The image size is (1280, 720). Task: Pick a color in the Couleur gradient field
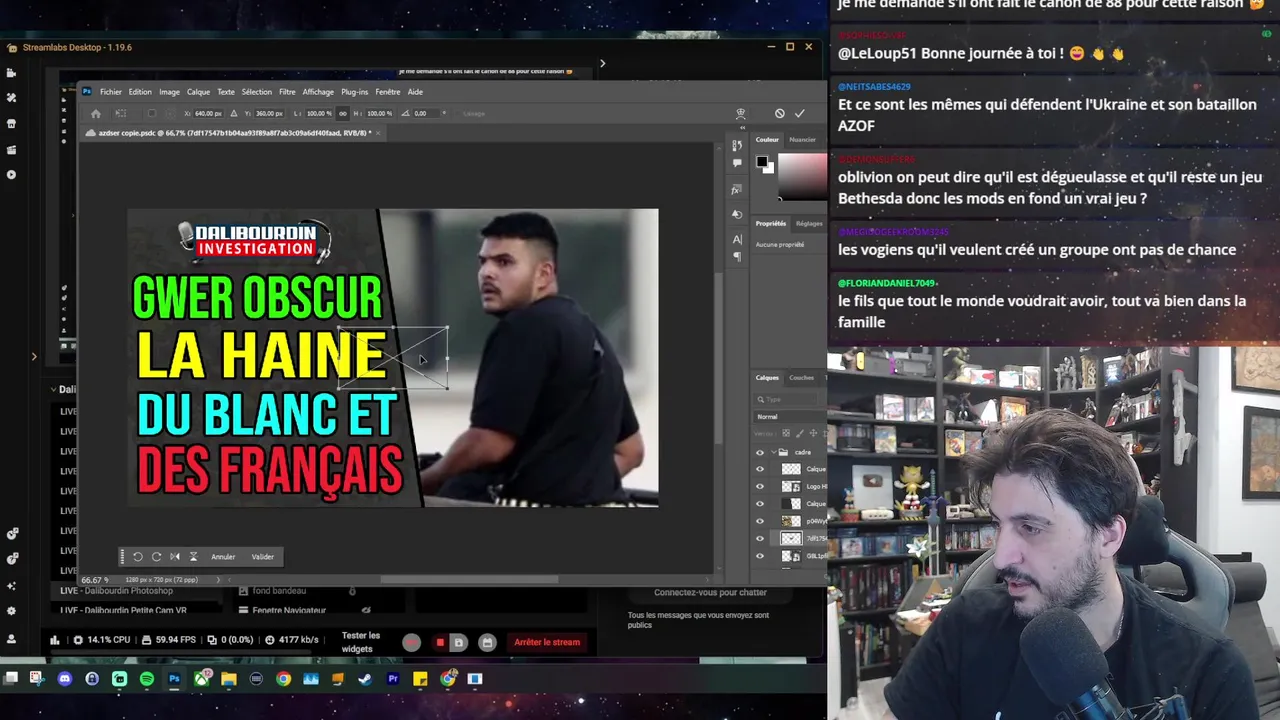[803, 178]
